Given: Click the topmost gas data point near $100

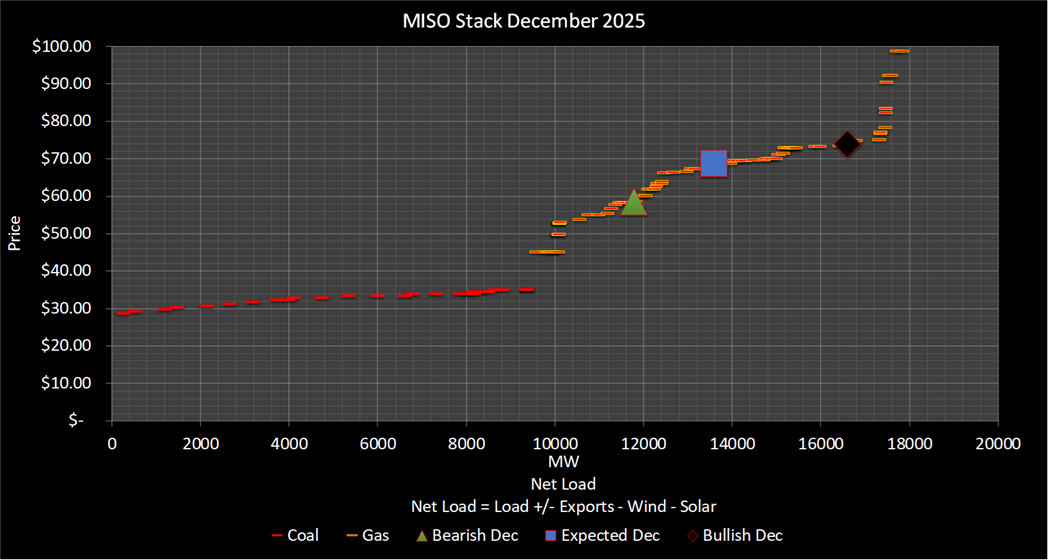Looking at the screenshot, I should click(899, 51).
